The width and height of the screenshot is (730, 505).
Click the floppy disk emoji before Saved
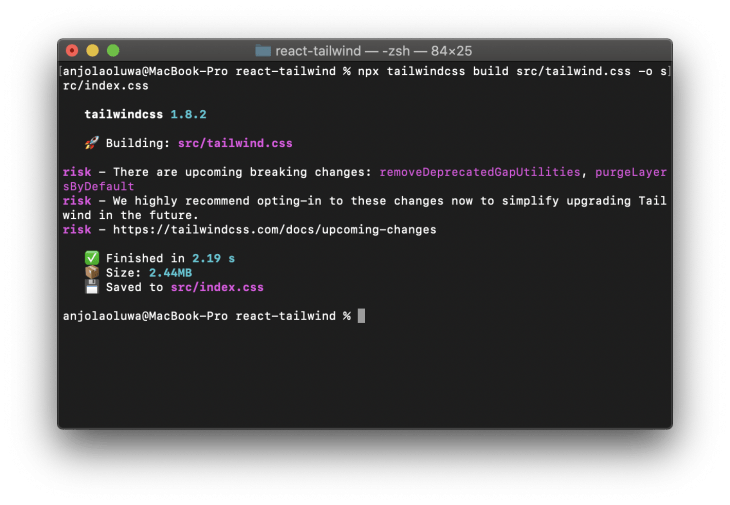tap(92, 287)
